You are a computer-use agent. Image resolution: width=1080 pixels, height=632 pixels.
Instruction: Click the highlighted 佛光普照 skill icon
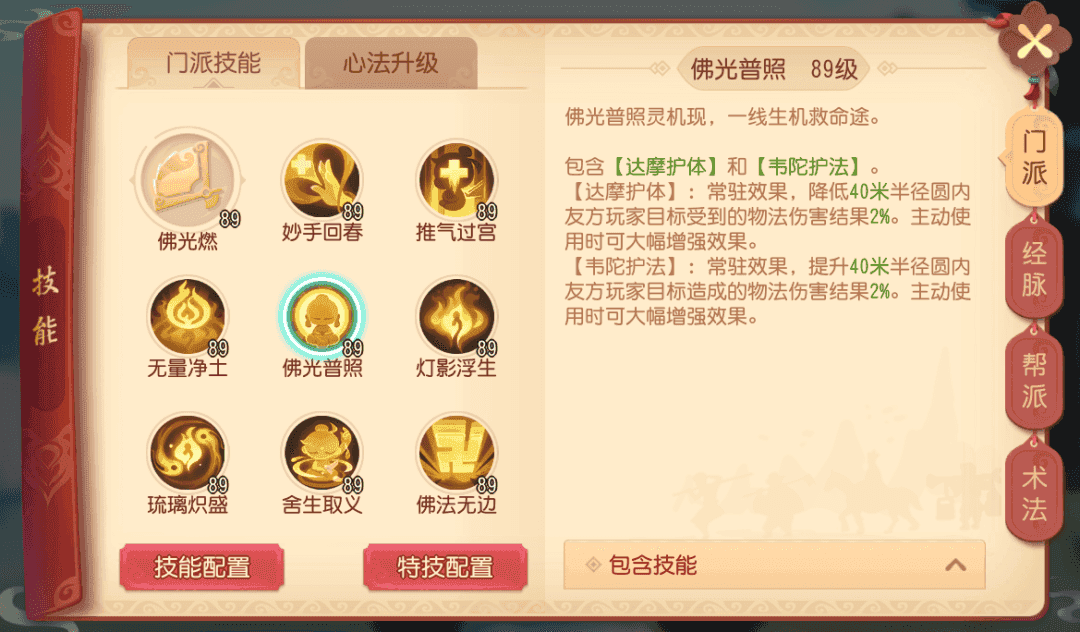tap(322, 317)
